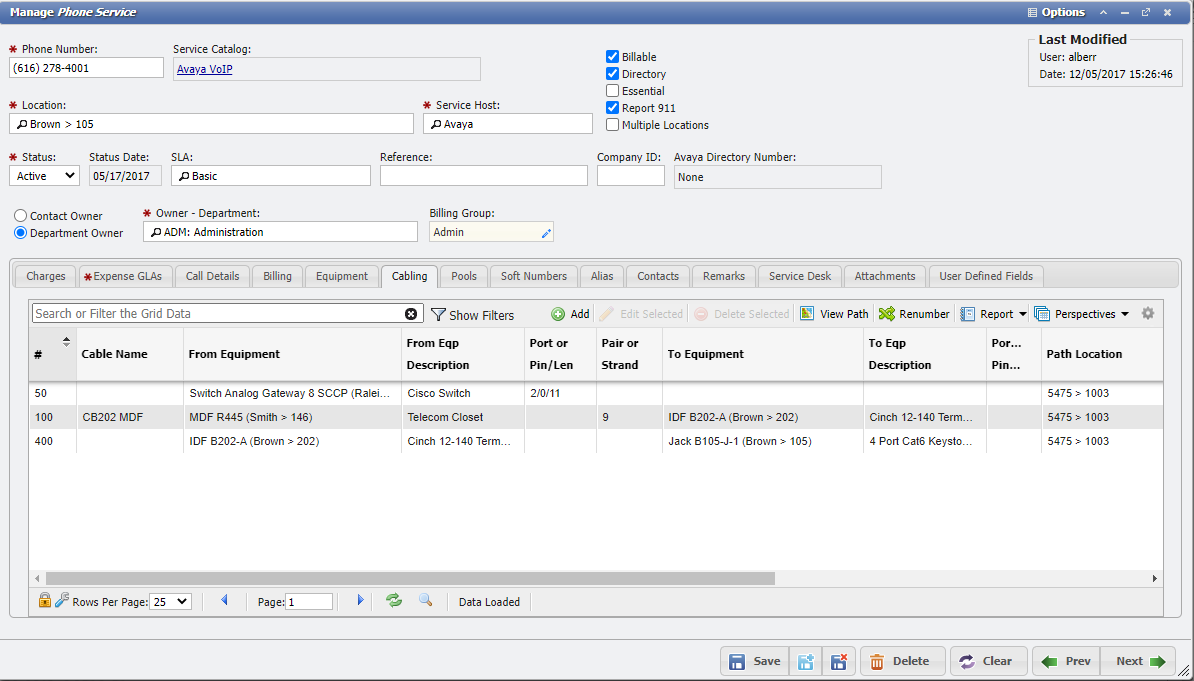Viewport: 1194px width, 681px height.
Task: Open the Status dropdown set to Active
Action: click(x=44, y=176)
